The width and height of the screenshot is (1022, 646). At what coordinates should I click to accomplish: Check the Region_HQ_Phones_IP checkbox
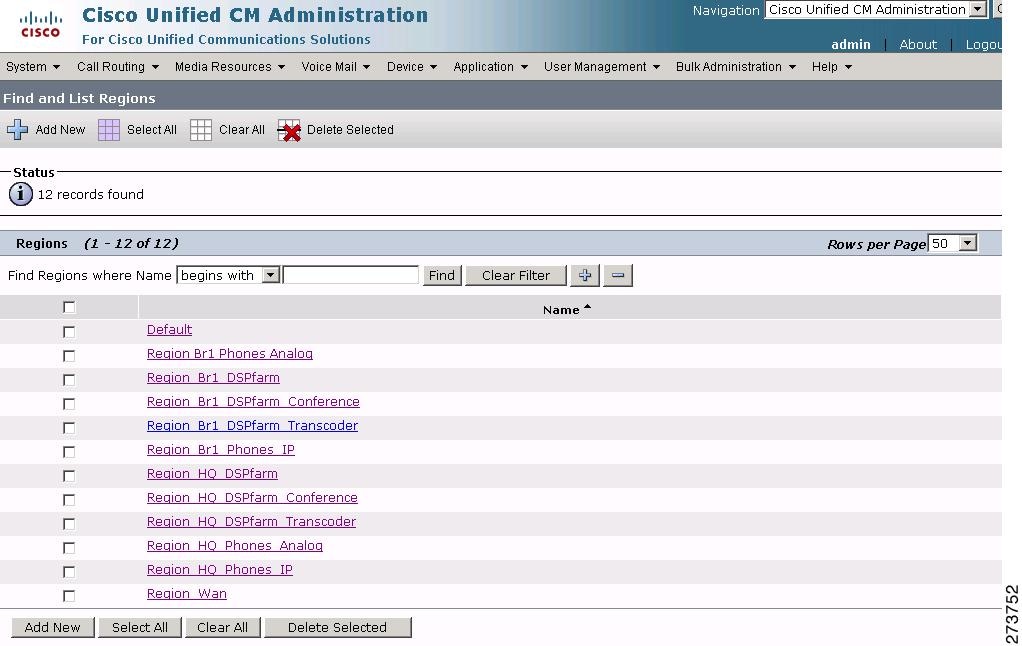pos(69,571)
